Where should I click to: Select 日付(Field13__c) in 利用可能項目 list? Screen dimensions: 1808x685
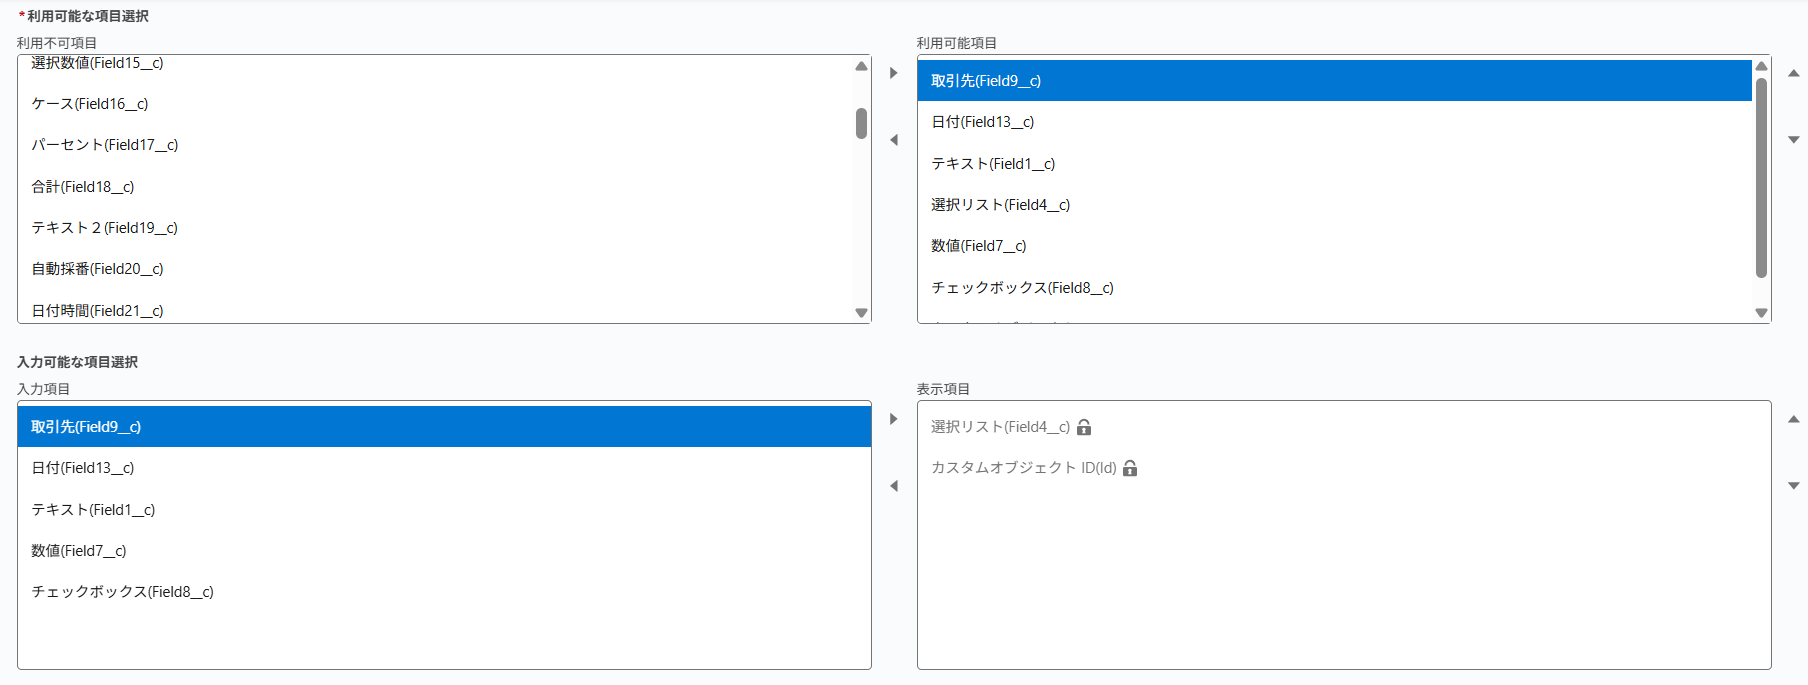982,122
